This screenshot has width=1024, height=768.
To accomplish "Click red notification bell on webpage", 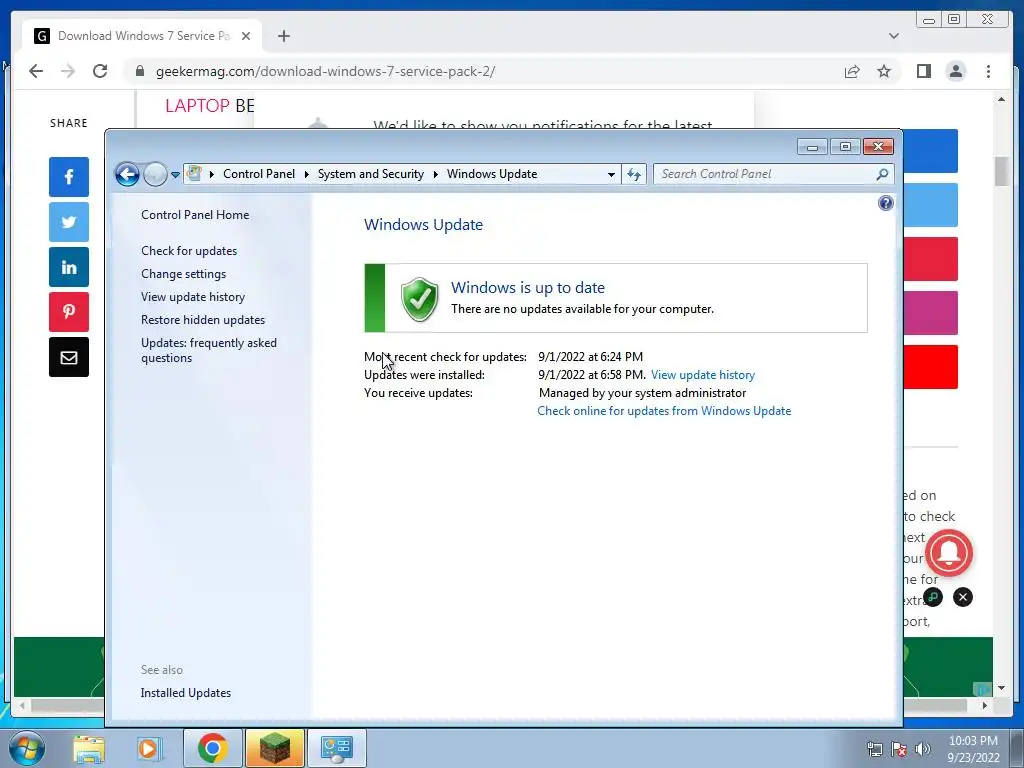I will click(x=949, y=553).
